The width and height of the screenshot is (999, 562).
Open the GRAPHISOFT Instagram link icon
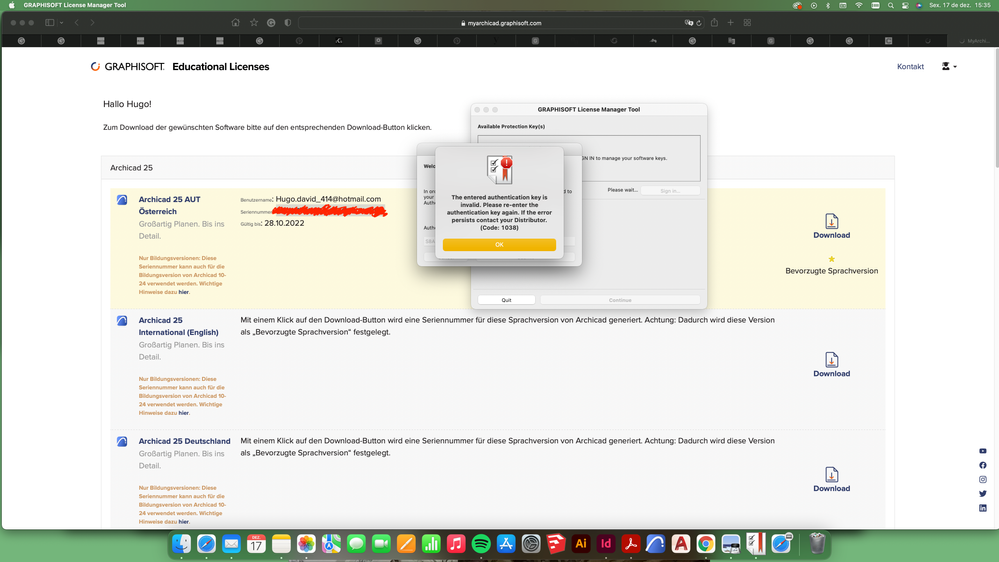coord(982,479)
